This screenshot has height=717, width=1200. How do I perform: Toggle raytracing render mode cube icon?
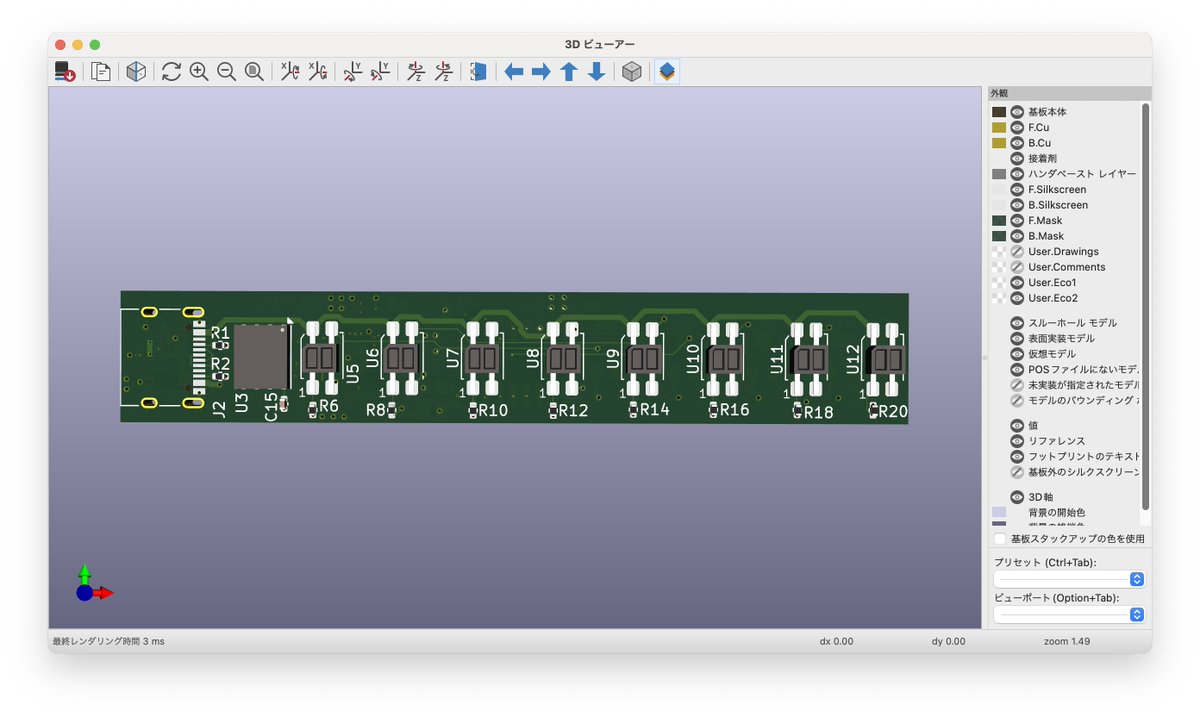[x=136, y=72]
